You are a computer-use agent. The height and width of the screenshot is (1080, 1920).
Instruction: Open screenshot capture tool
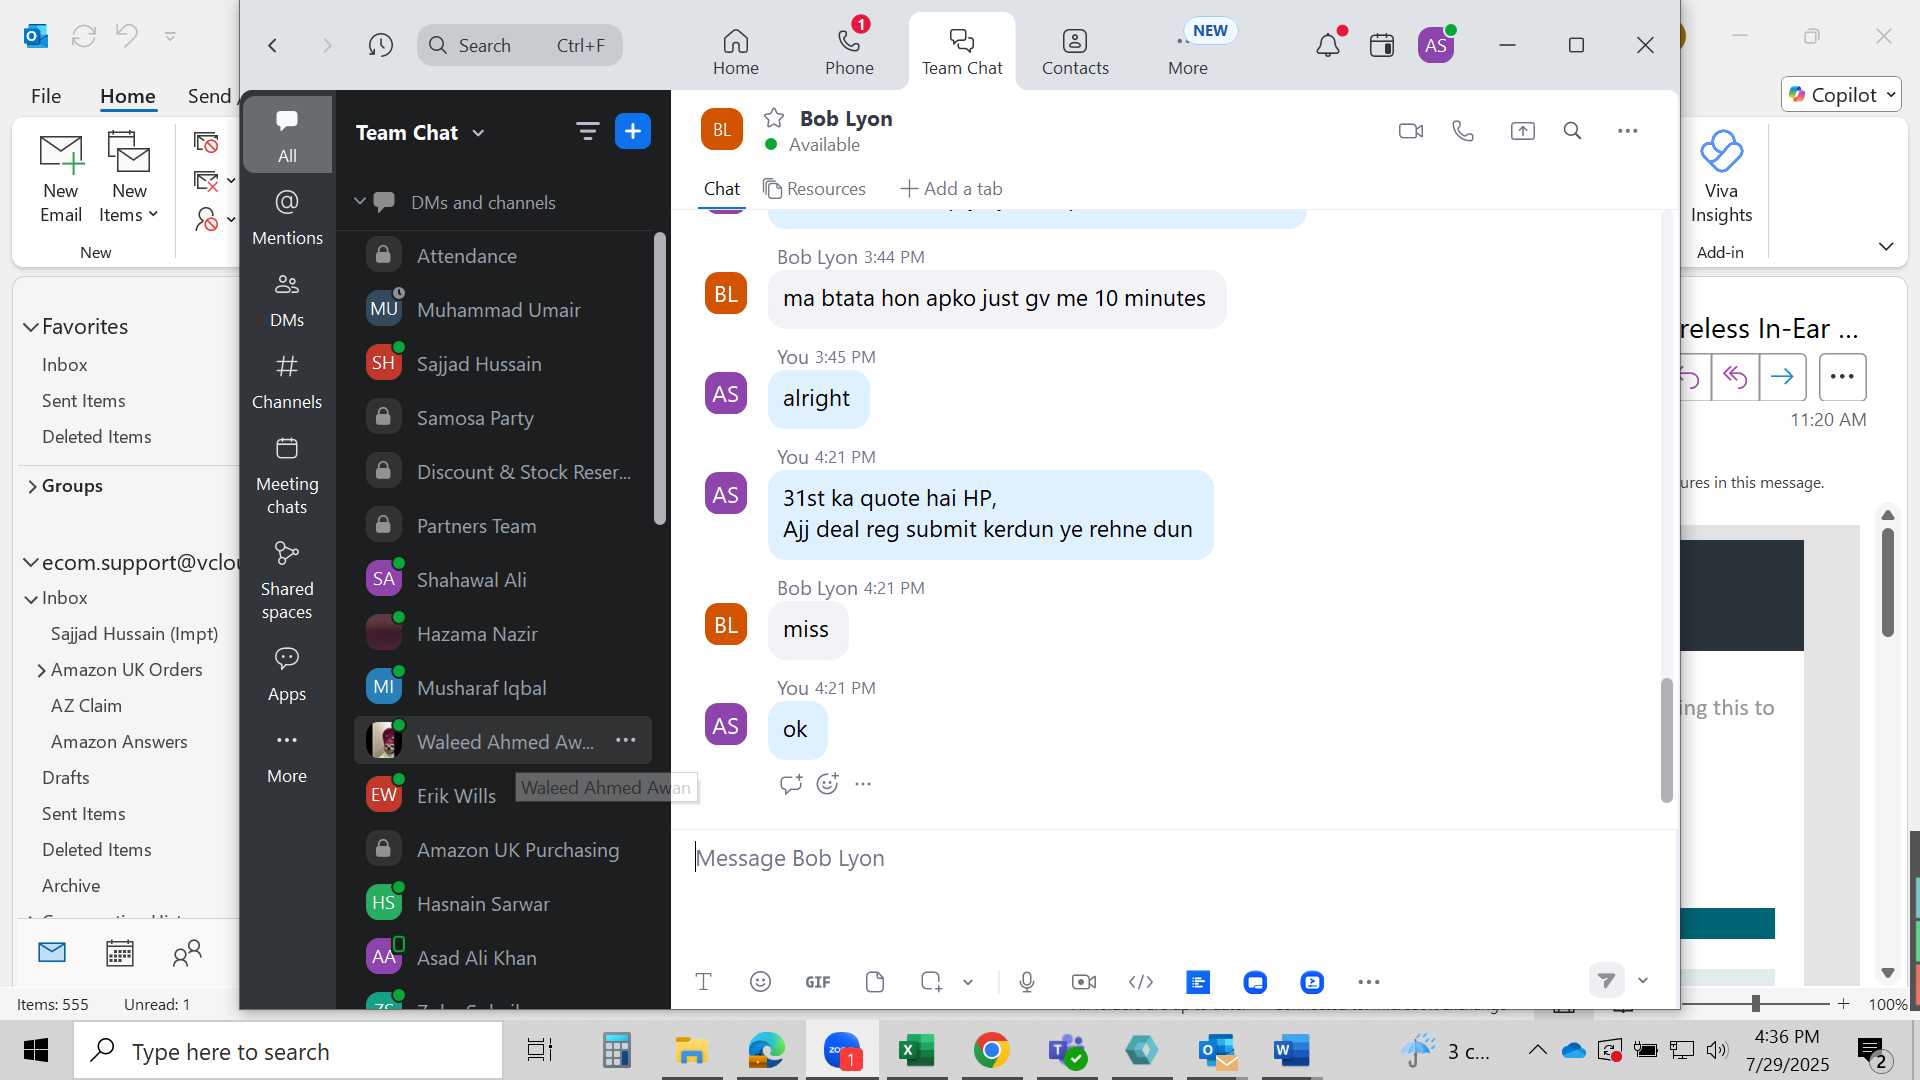tap(931, 982)
